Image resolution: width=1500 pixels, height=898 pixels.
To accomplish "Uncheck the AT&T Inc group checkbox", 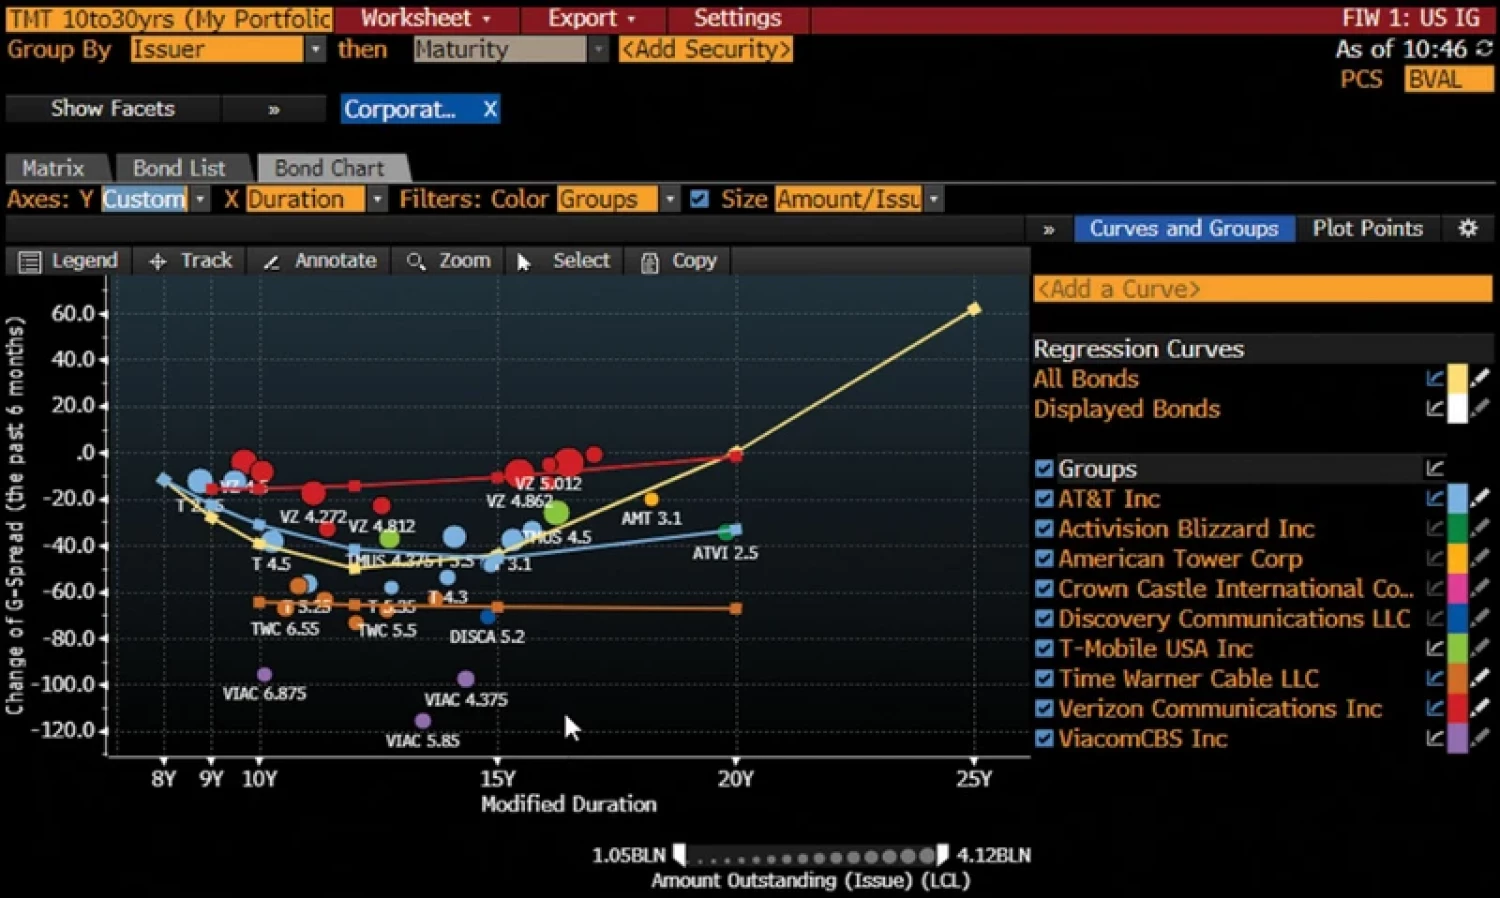I will click(x=1044, y=499).
